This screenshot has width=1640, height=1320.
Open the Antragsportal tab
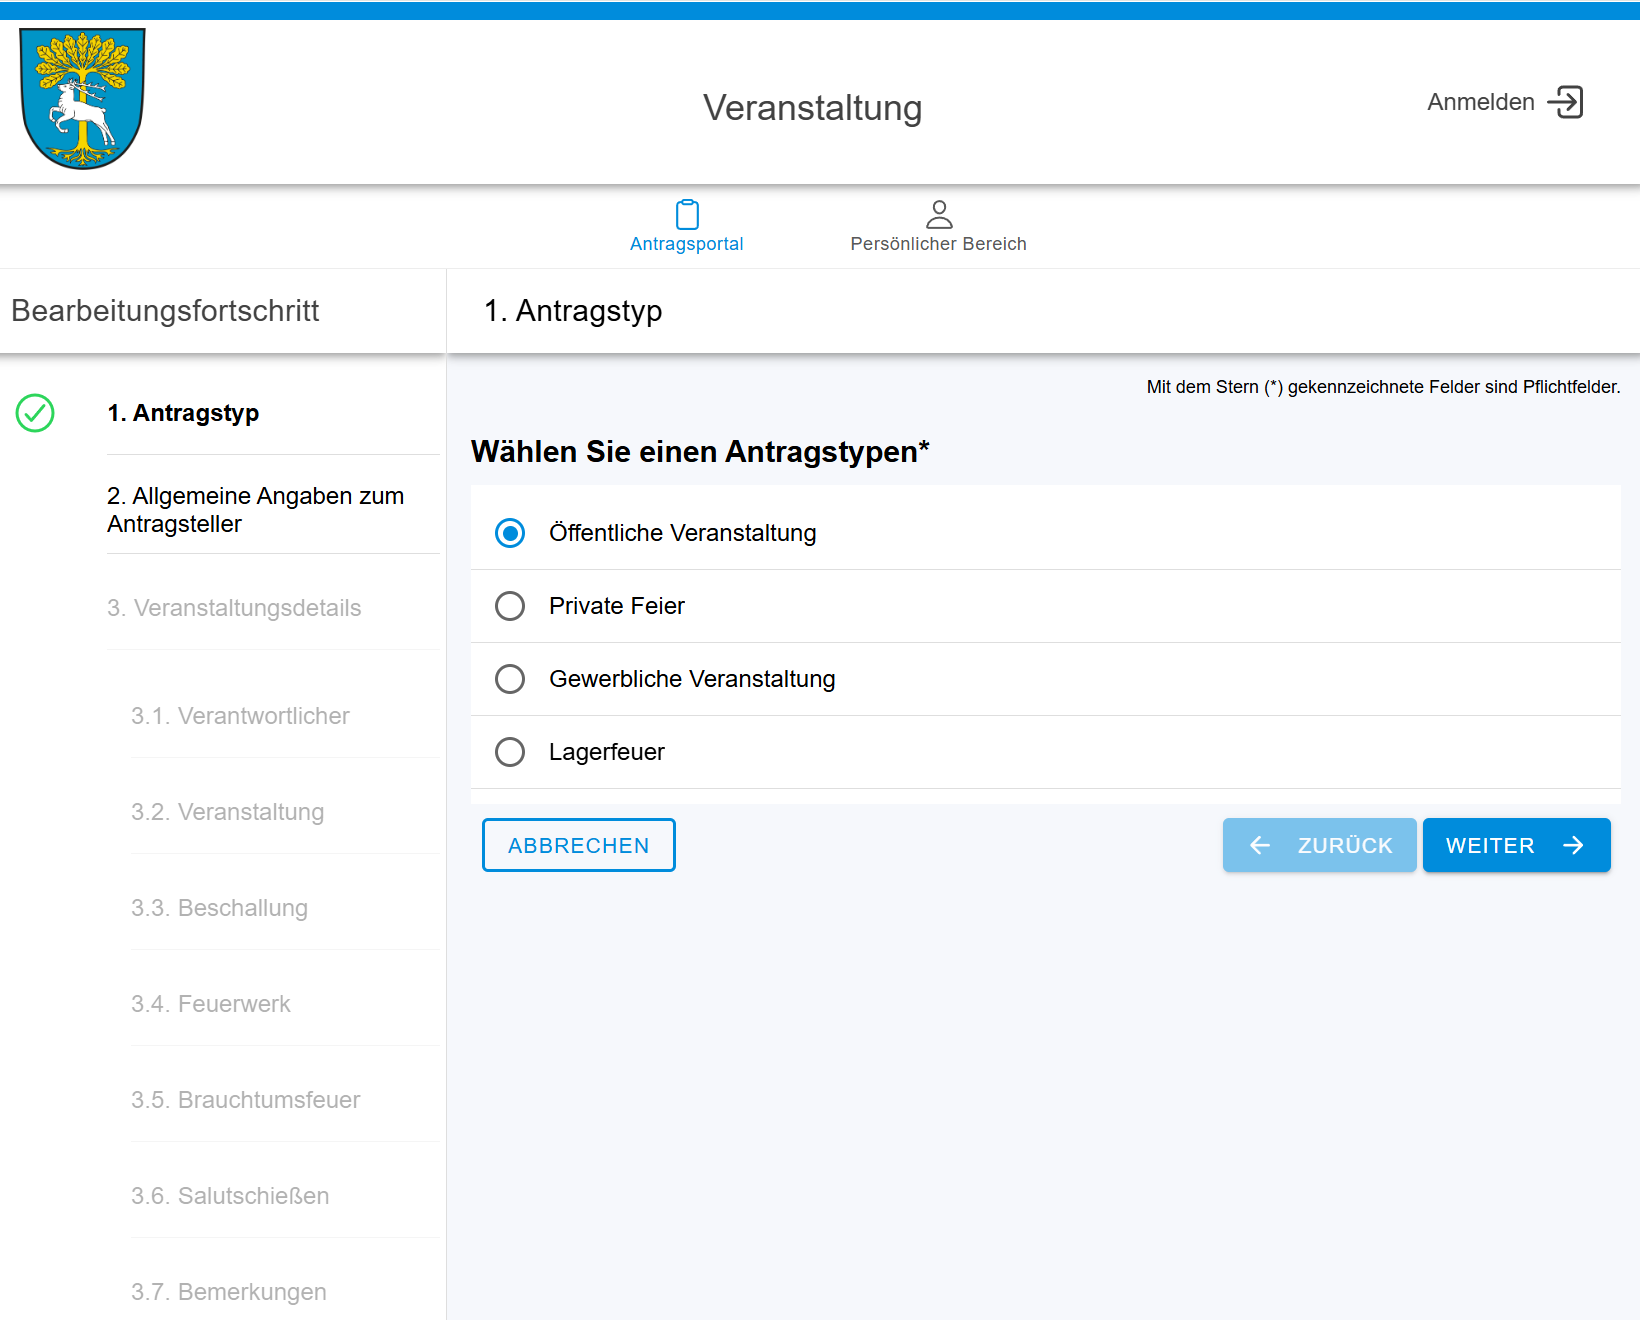click(x=687, y=244)
